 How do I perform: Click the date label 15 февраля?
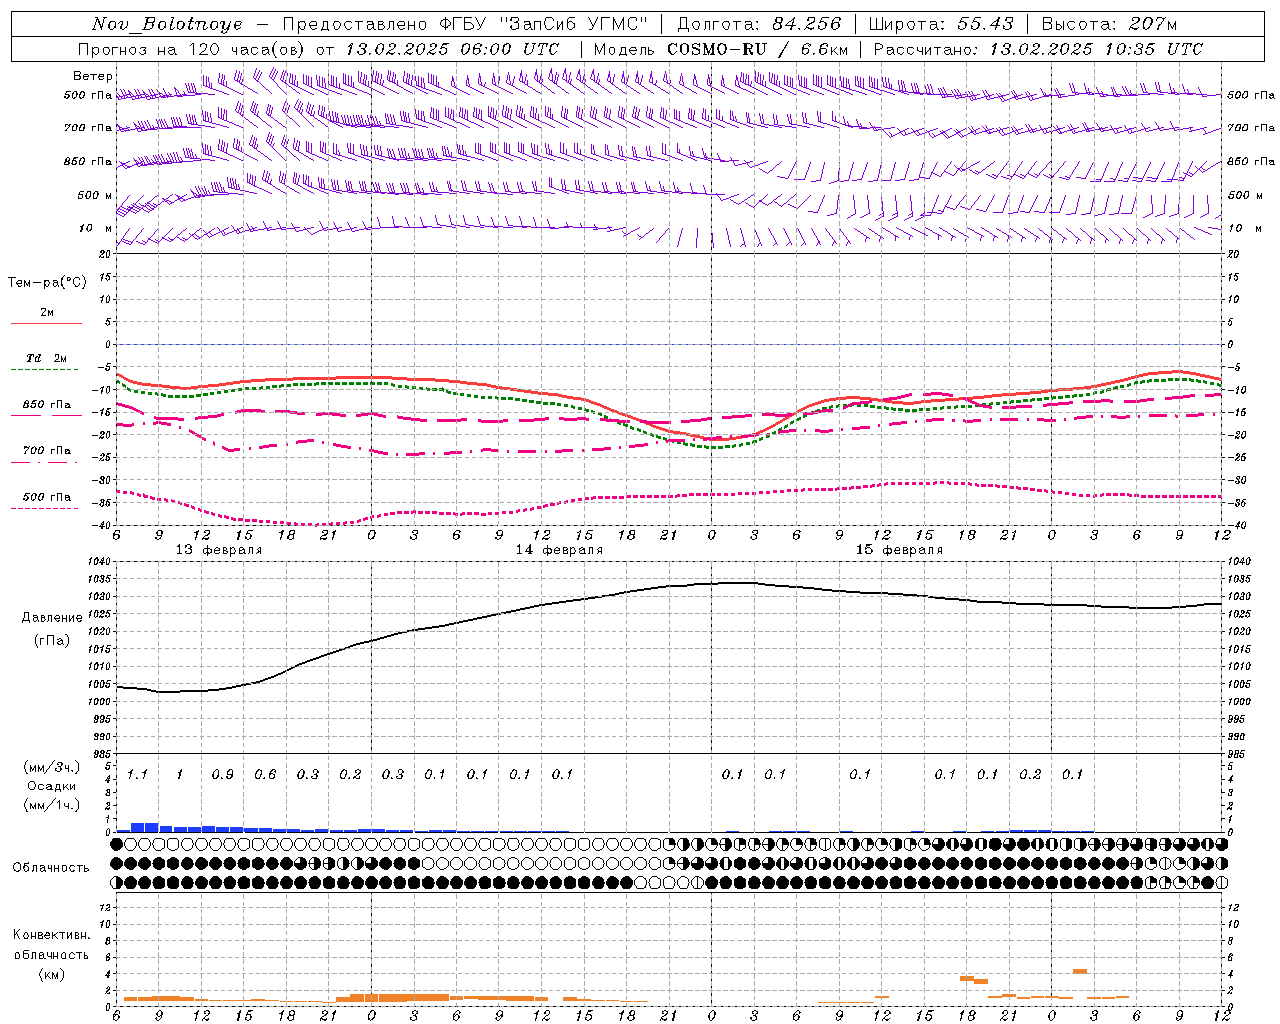(899, 550)
